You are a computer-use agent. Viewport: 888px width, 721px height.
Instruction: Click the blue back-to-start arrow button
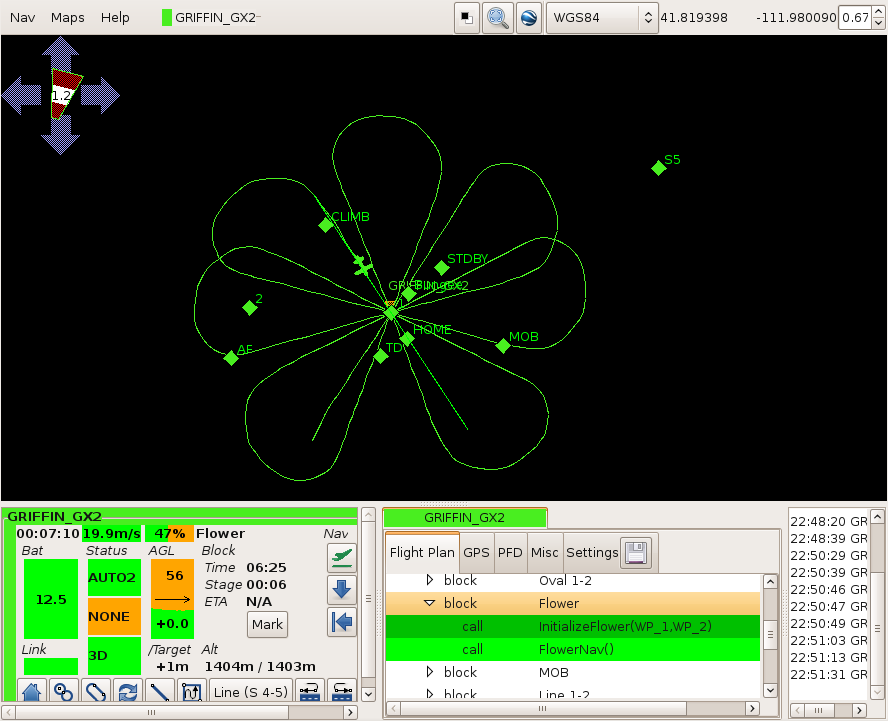(x=341, y=621)
